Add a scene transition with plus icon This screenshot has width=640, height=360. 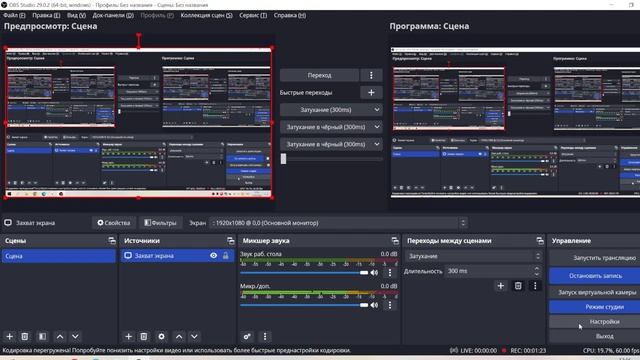coord(500,286)
